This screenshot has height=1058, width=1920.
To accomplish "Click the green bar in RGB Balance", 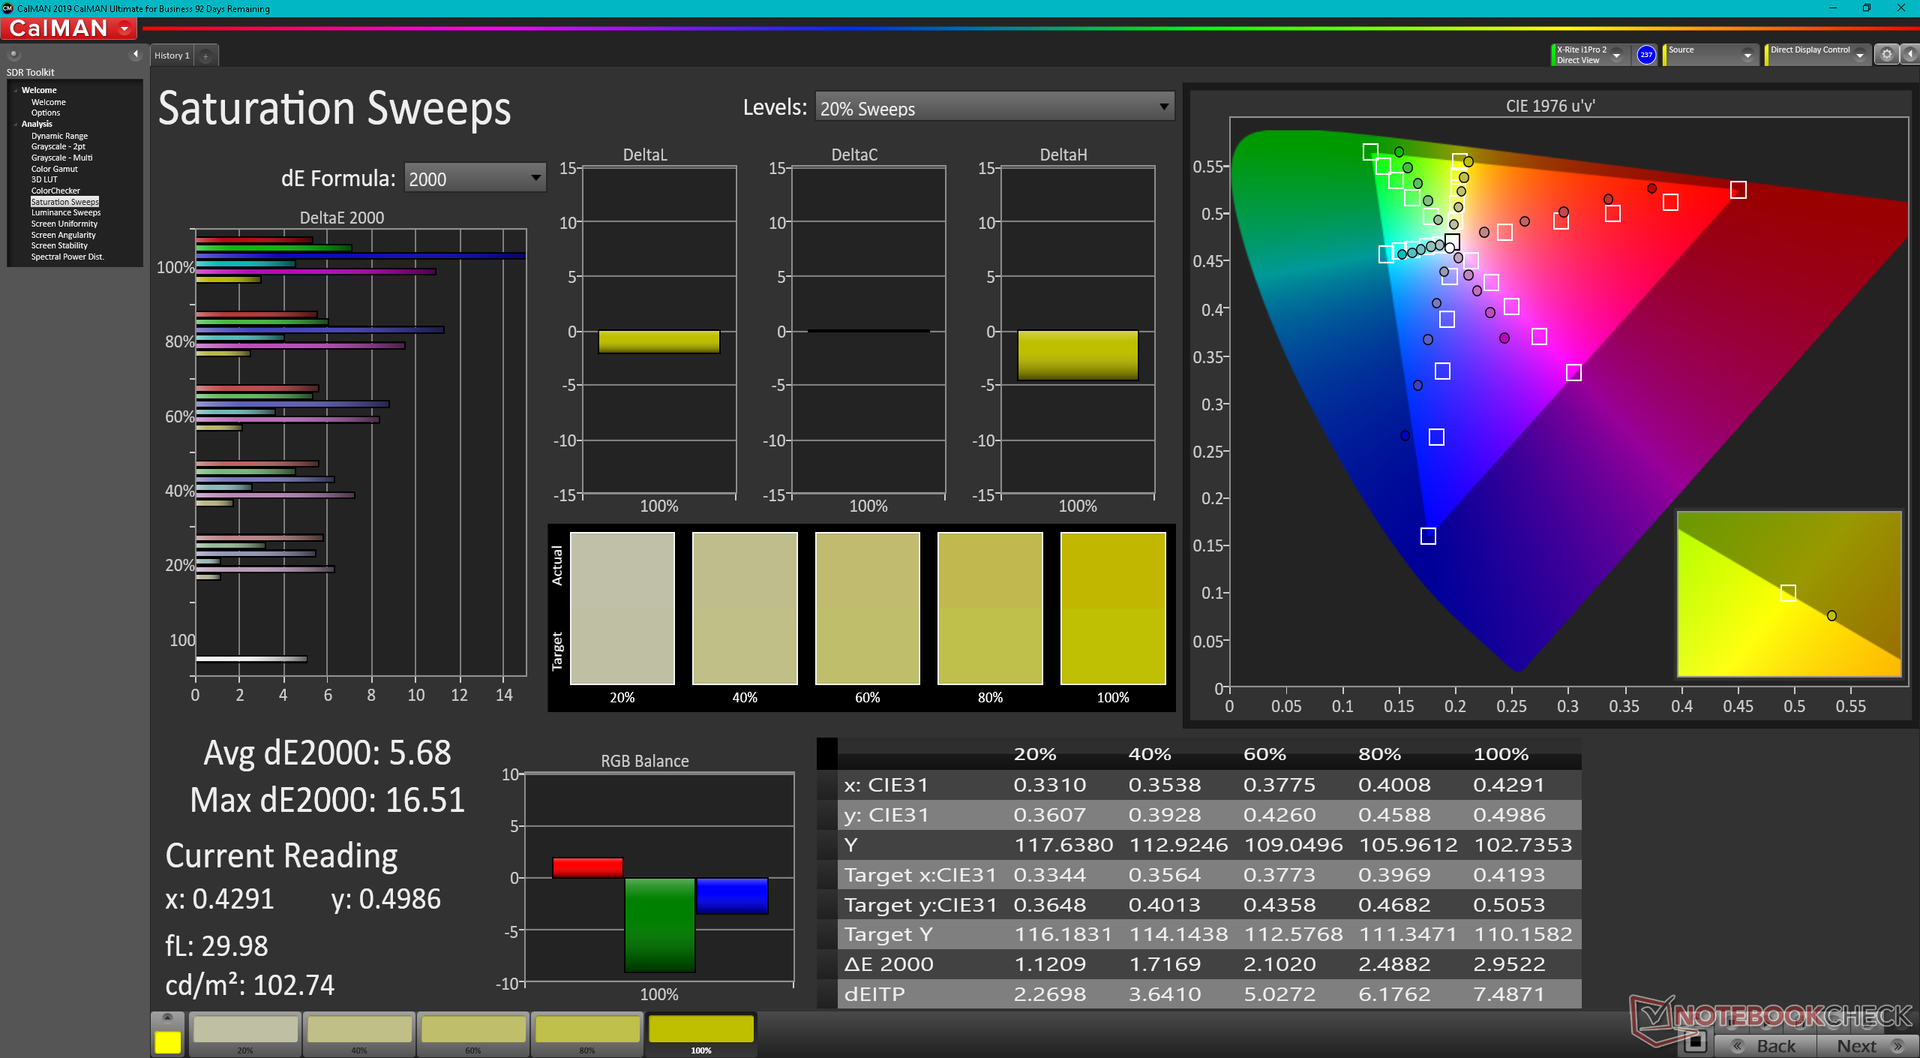I will click(660, 925).
